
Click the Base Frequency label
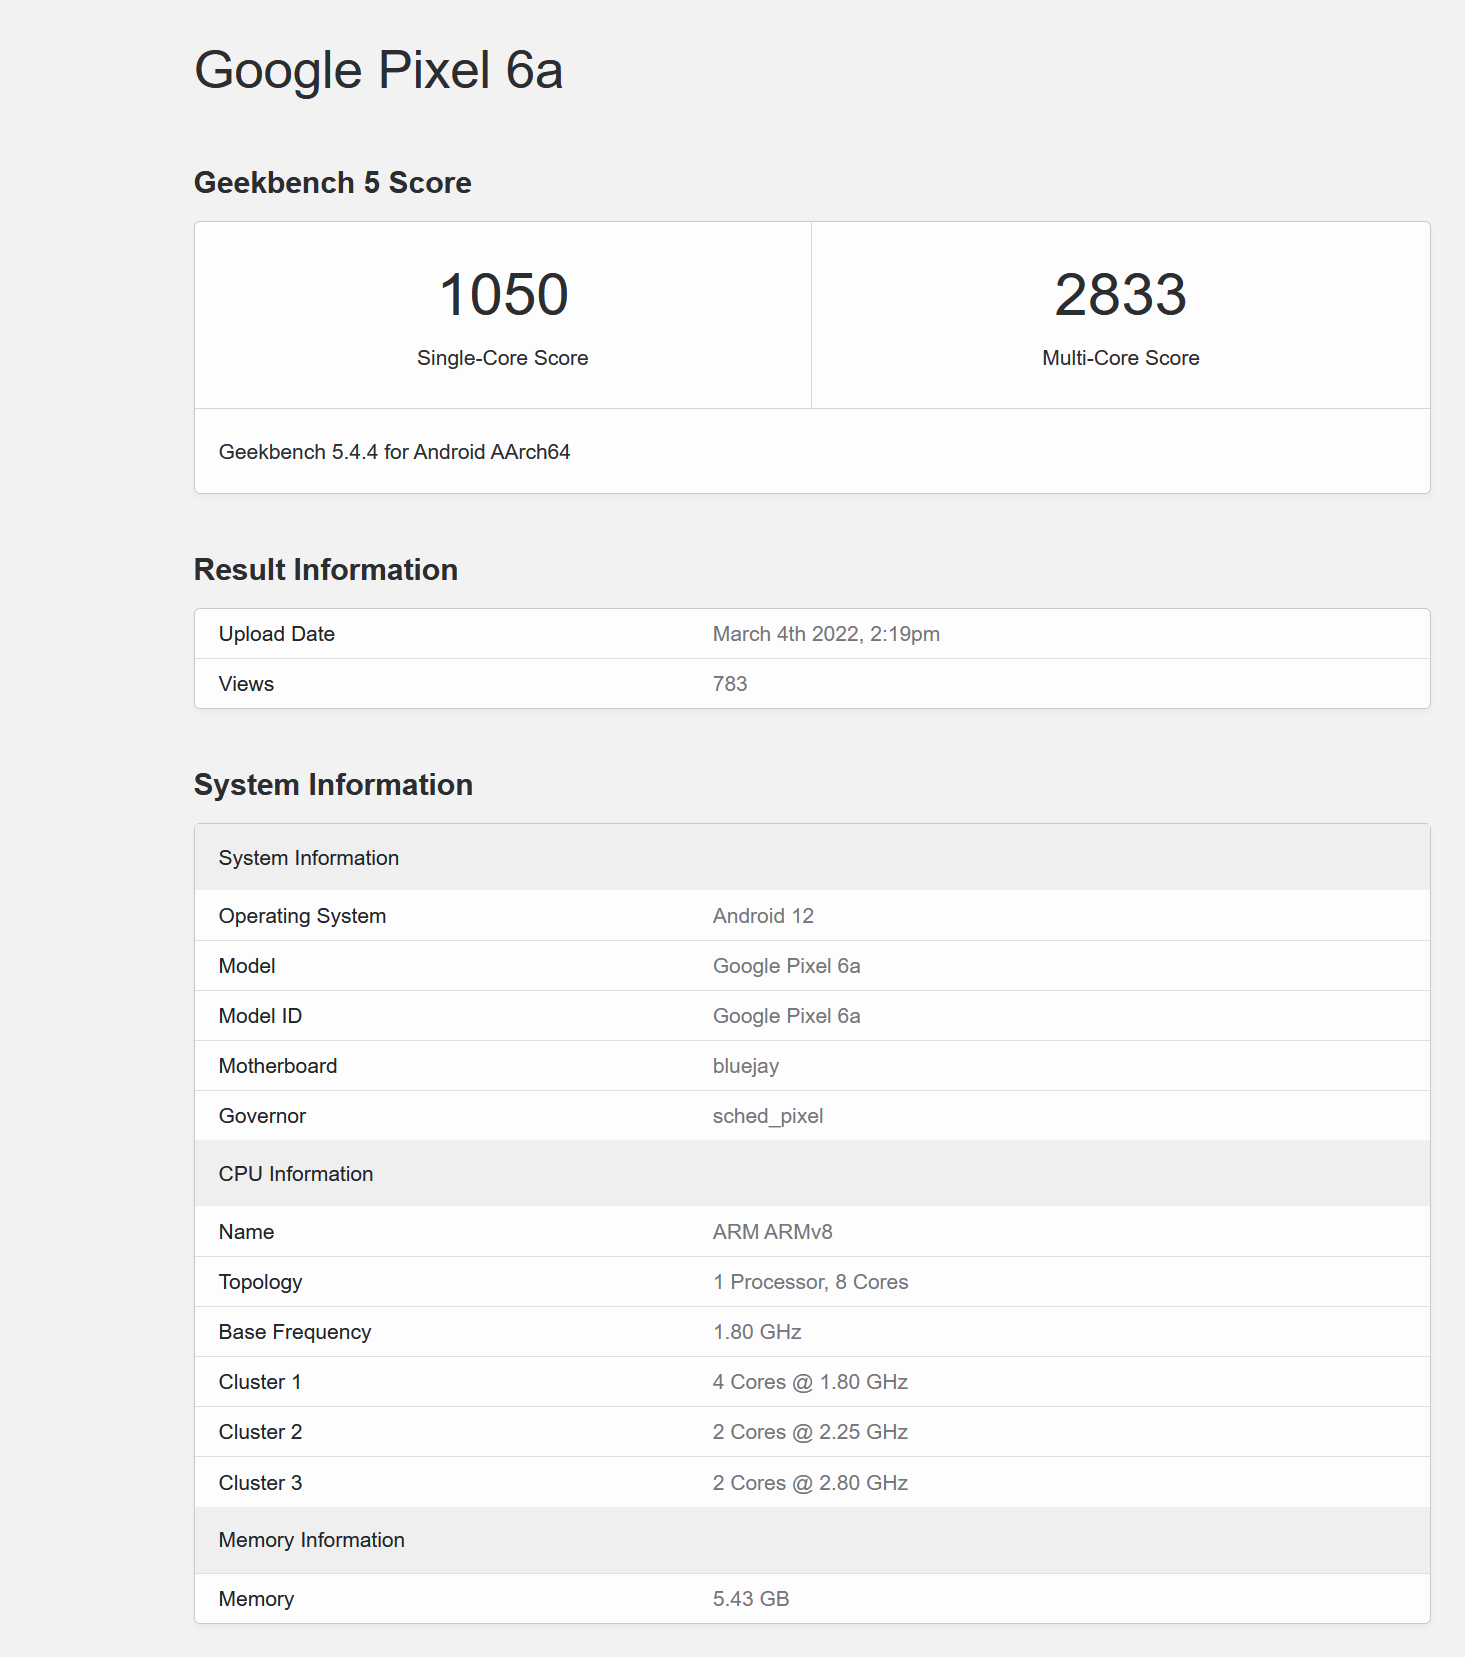[x=295, y=1332]
